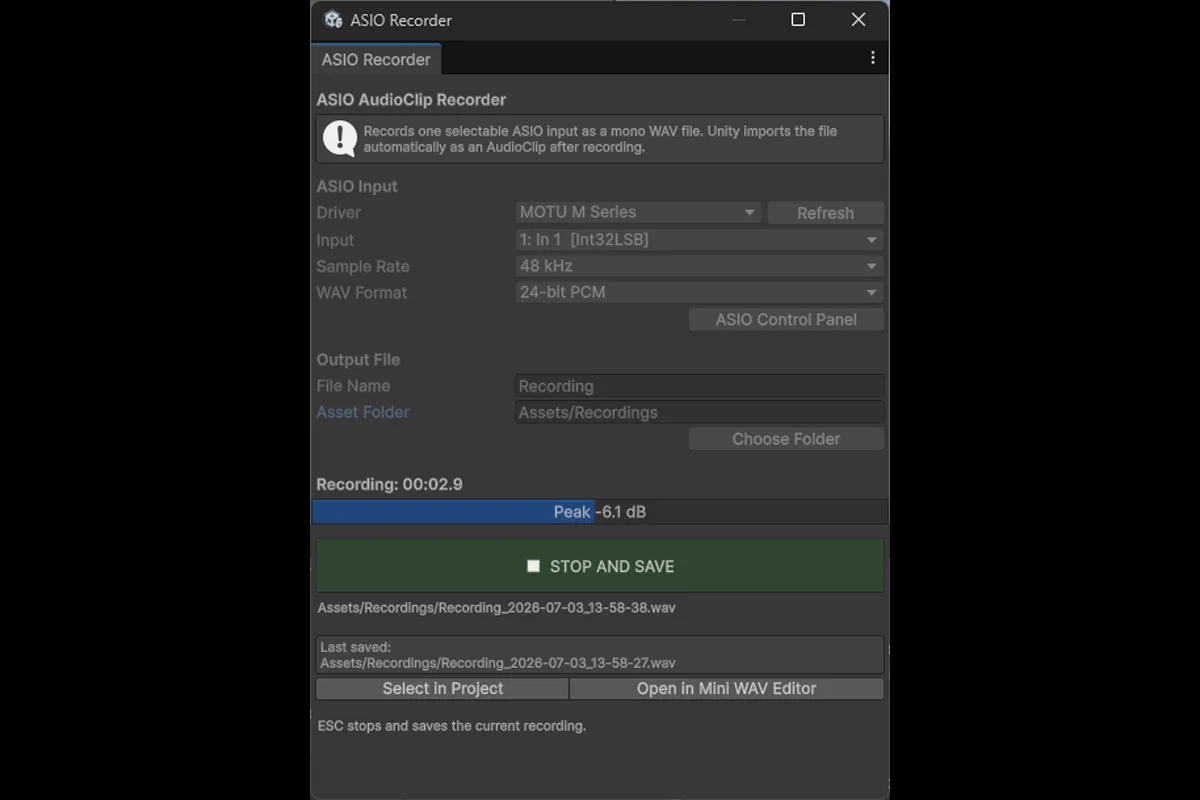This screenshot has width=1200, height=800.
Task: Click the ESC stops and saves hint text
Action: (x=452, y=726)
